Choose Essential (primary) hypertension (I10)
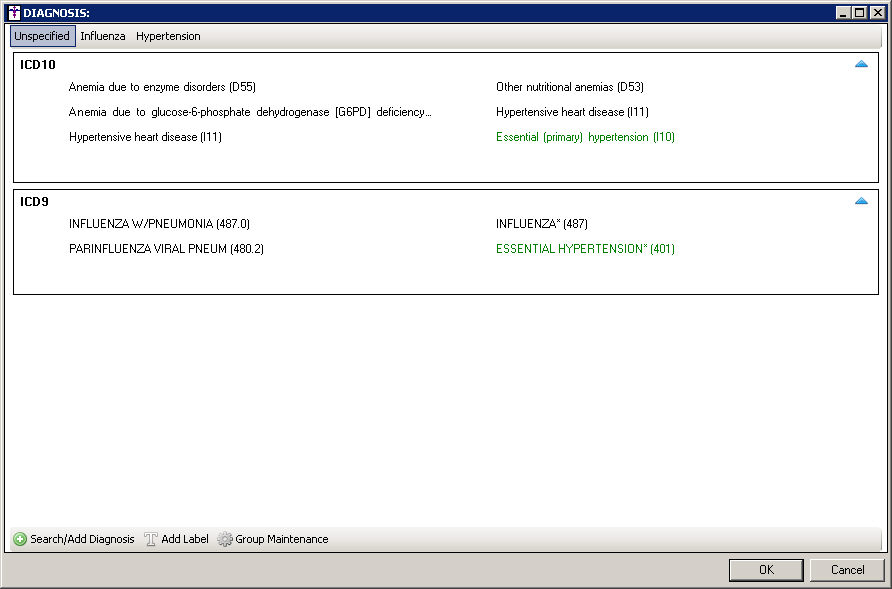This screenshot has width=892, height=589. pyautogui.click(x=585, y=137)
